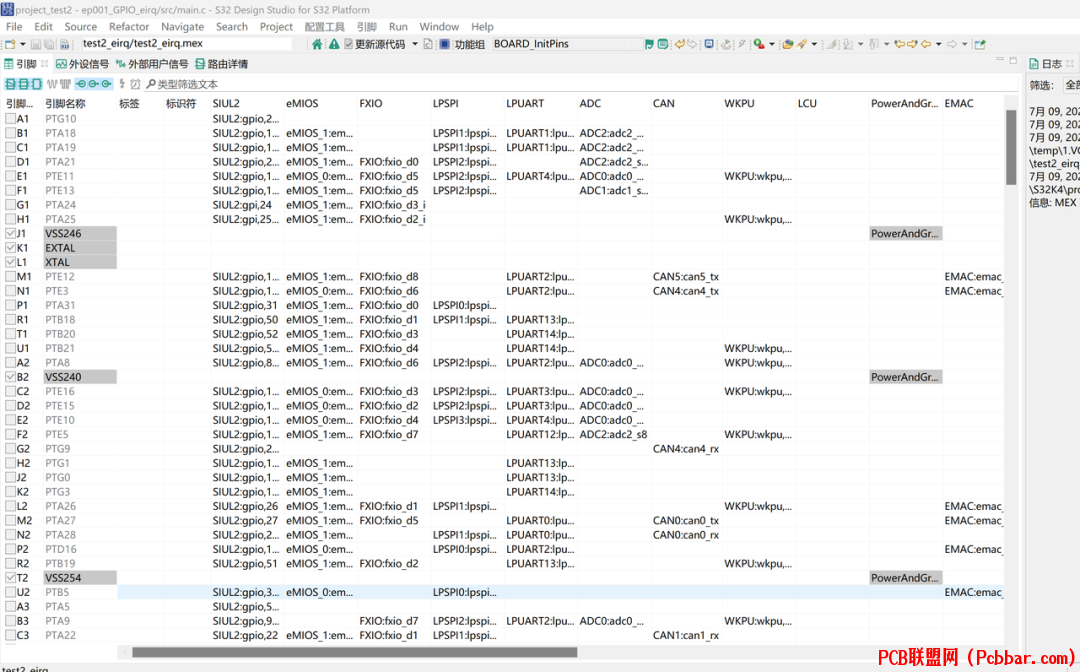Click the blue monitor icon in toolbar
1080x672 pixels.
709,44
